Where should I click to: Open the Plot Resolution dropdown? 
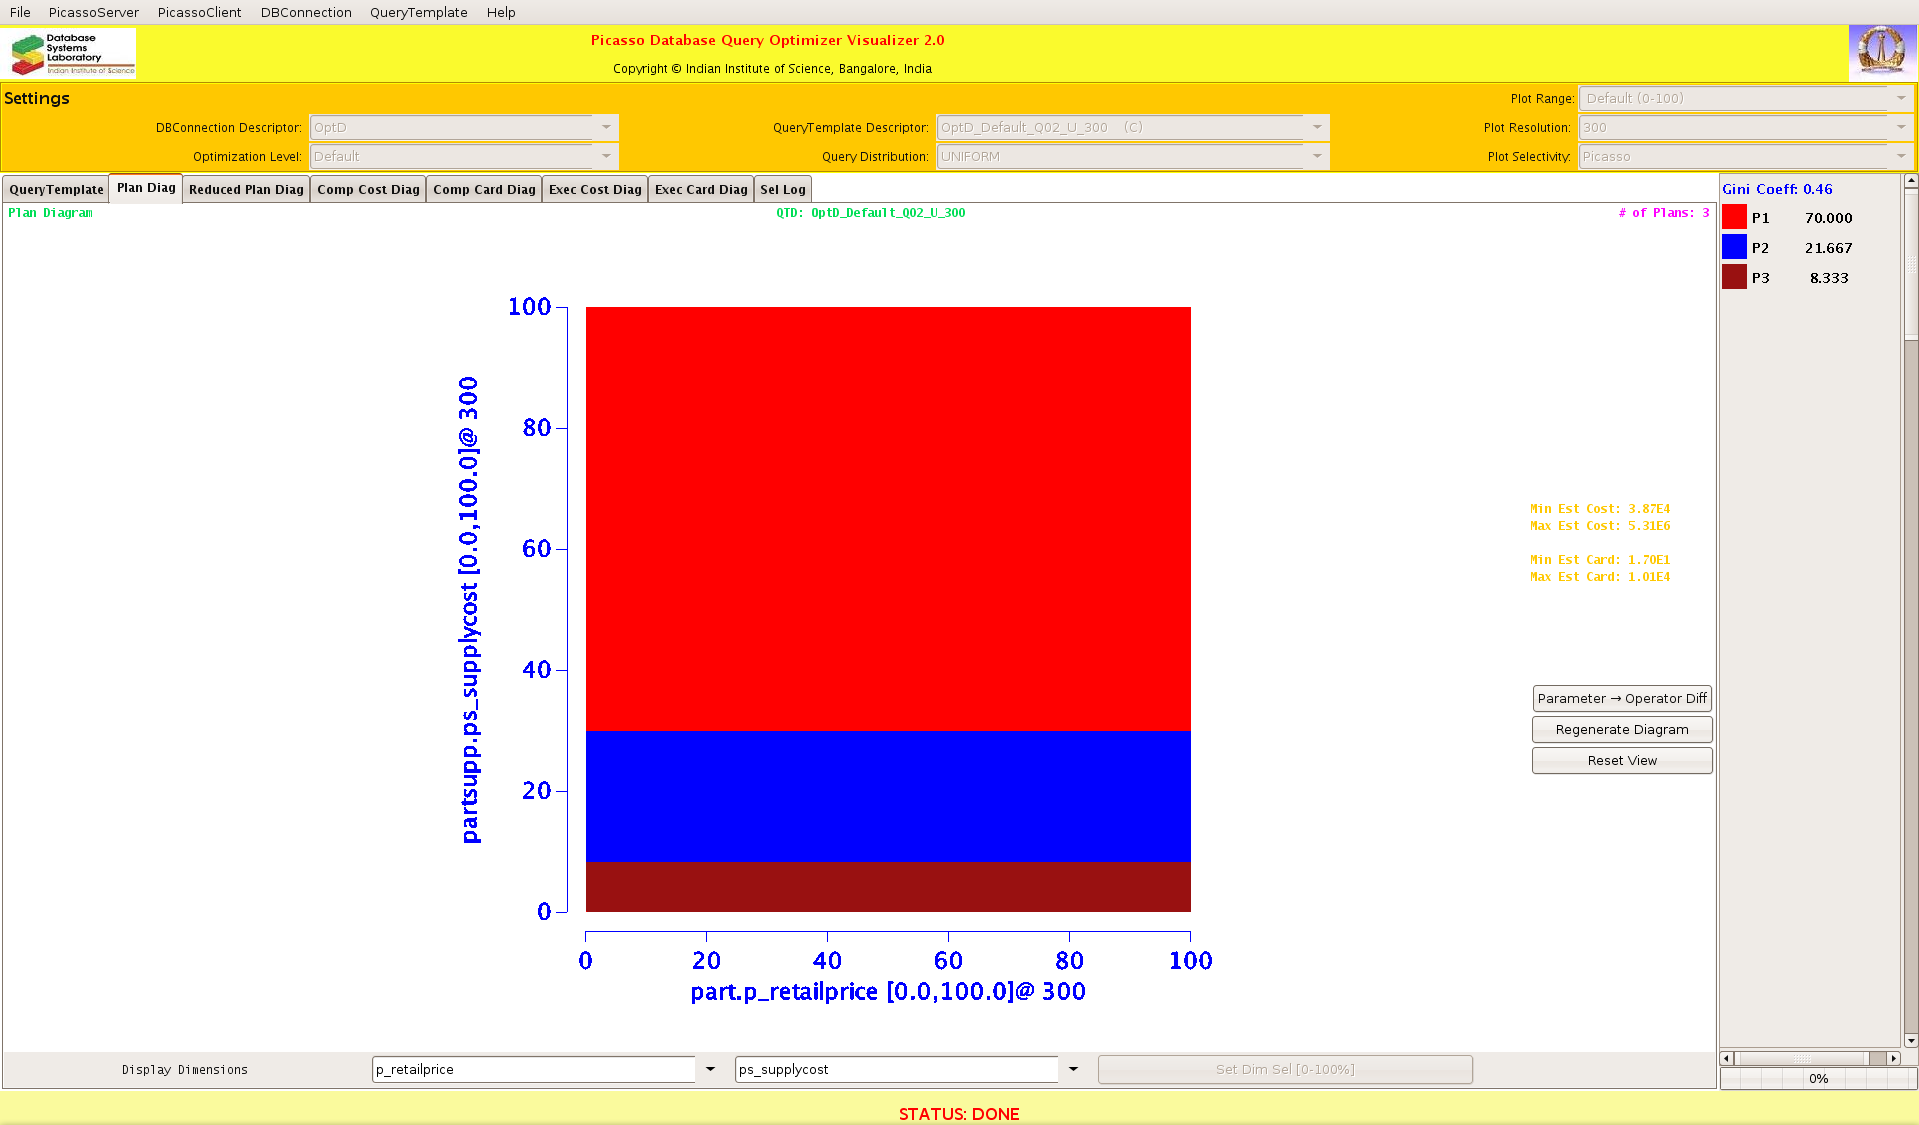click(1901, 128)
